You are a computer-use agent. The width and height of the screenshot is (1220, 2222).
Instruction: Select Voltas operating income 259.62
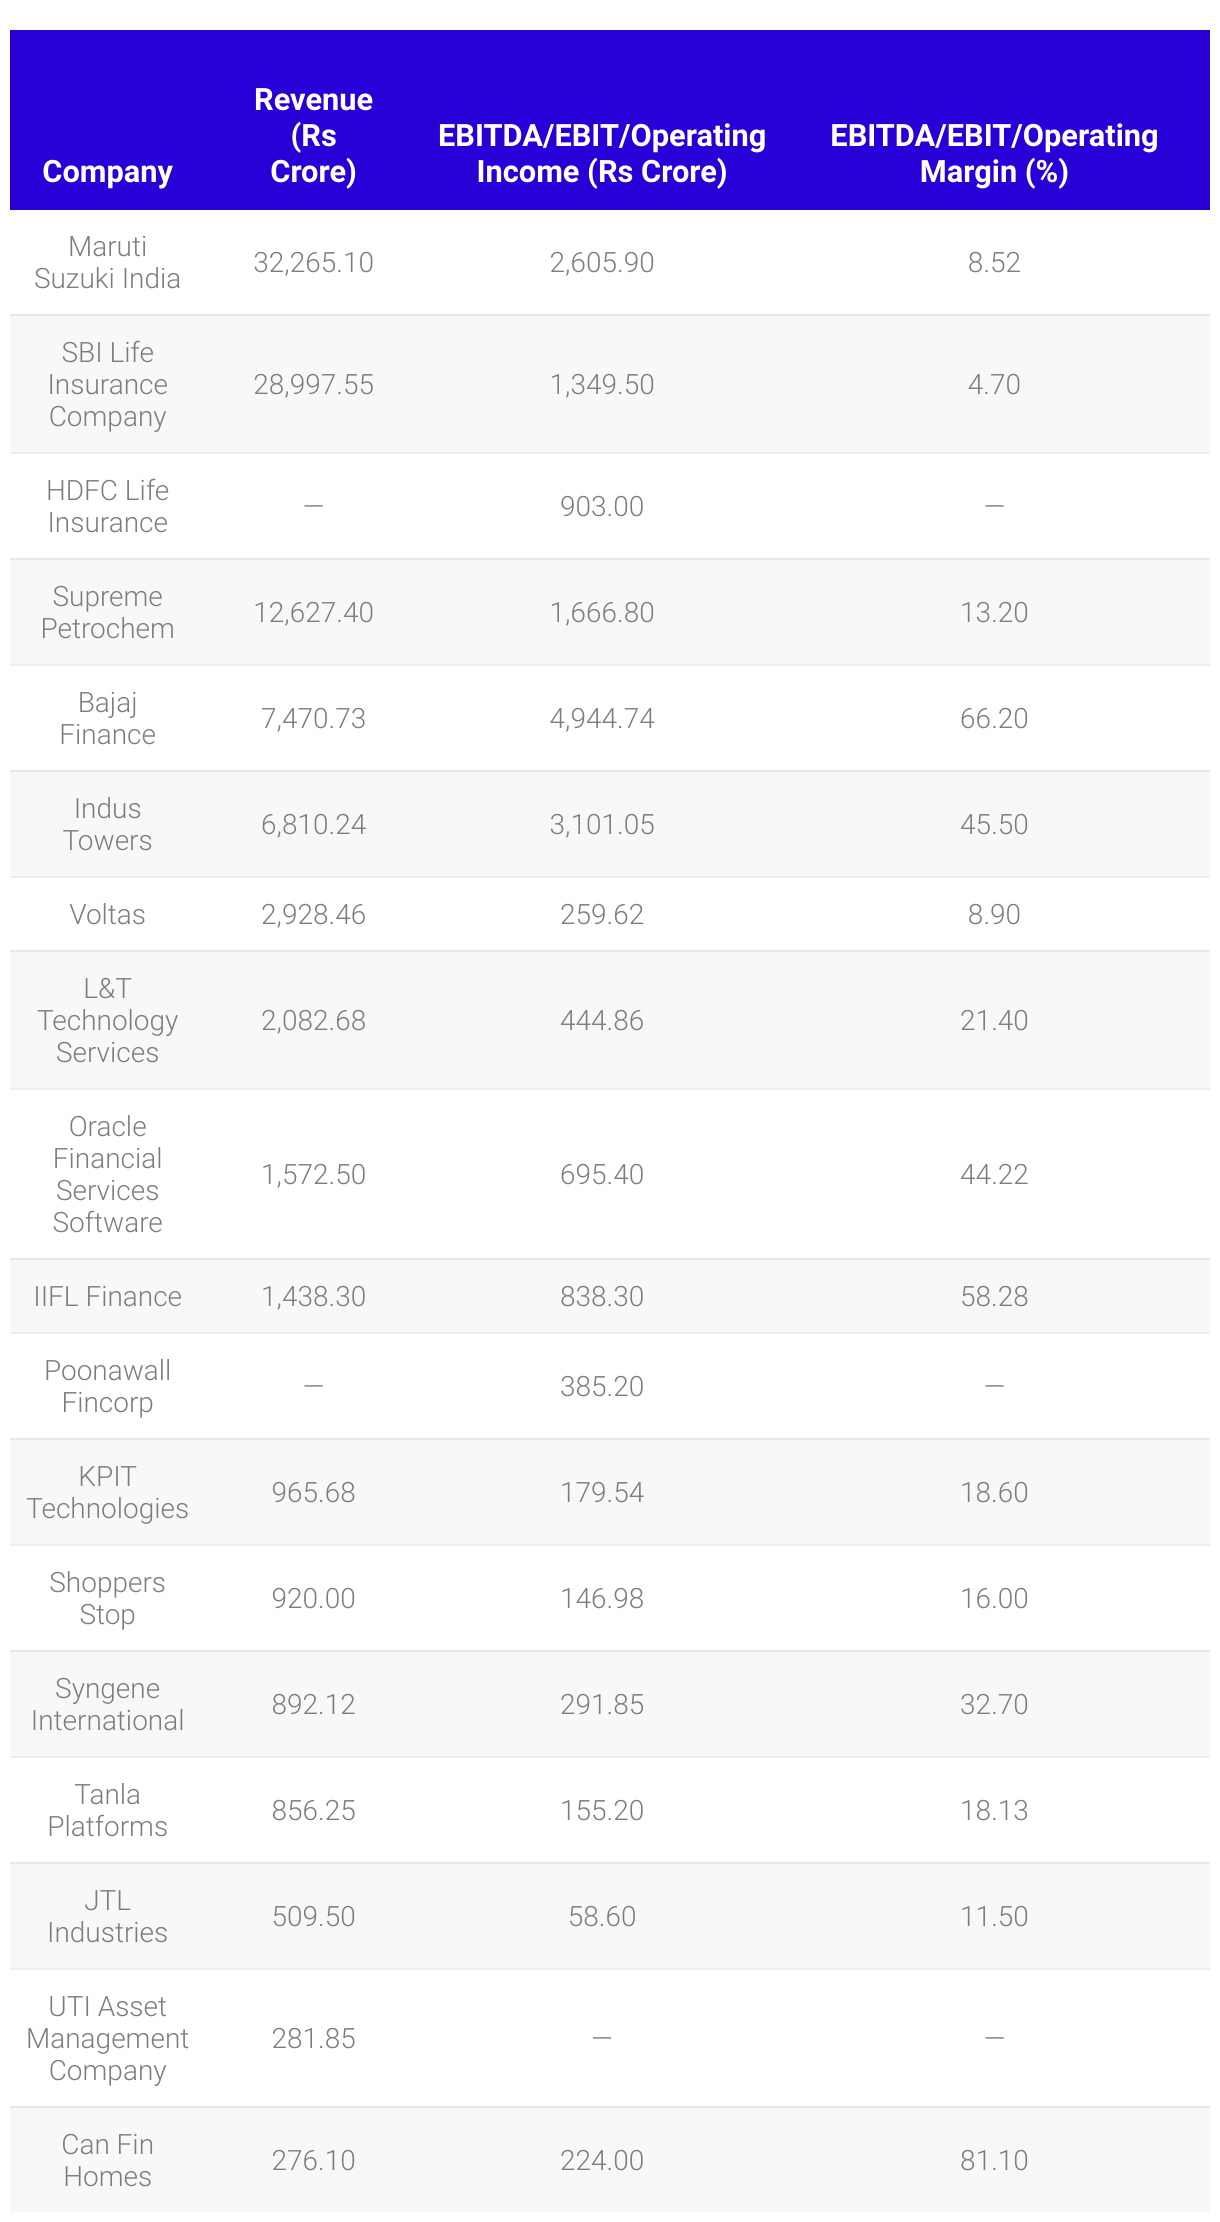pos(601,914)
